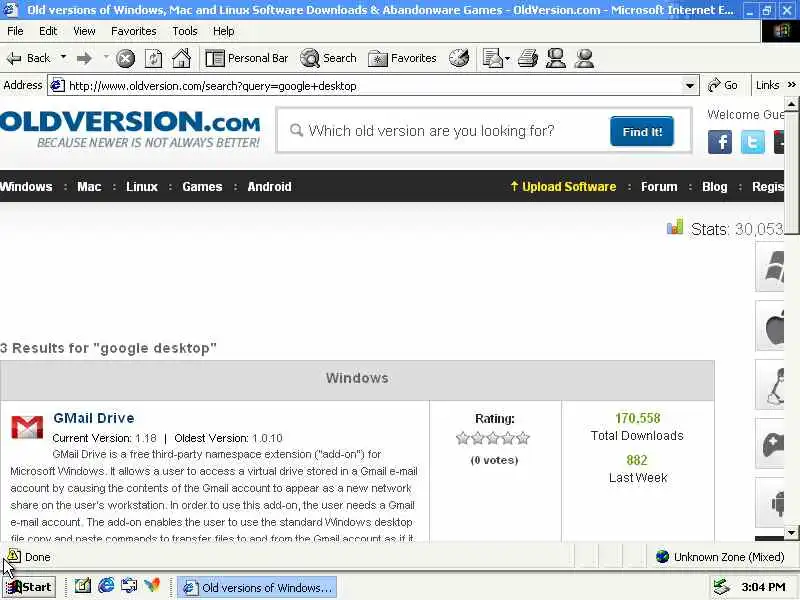Toggle the Personal Bar button

[x=247, y=58]
